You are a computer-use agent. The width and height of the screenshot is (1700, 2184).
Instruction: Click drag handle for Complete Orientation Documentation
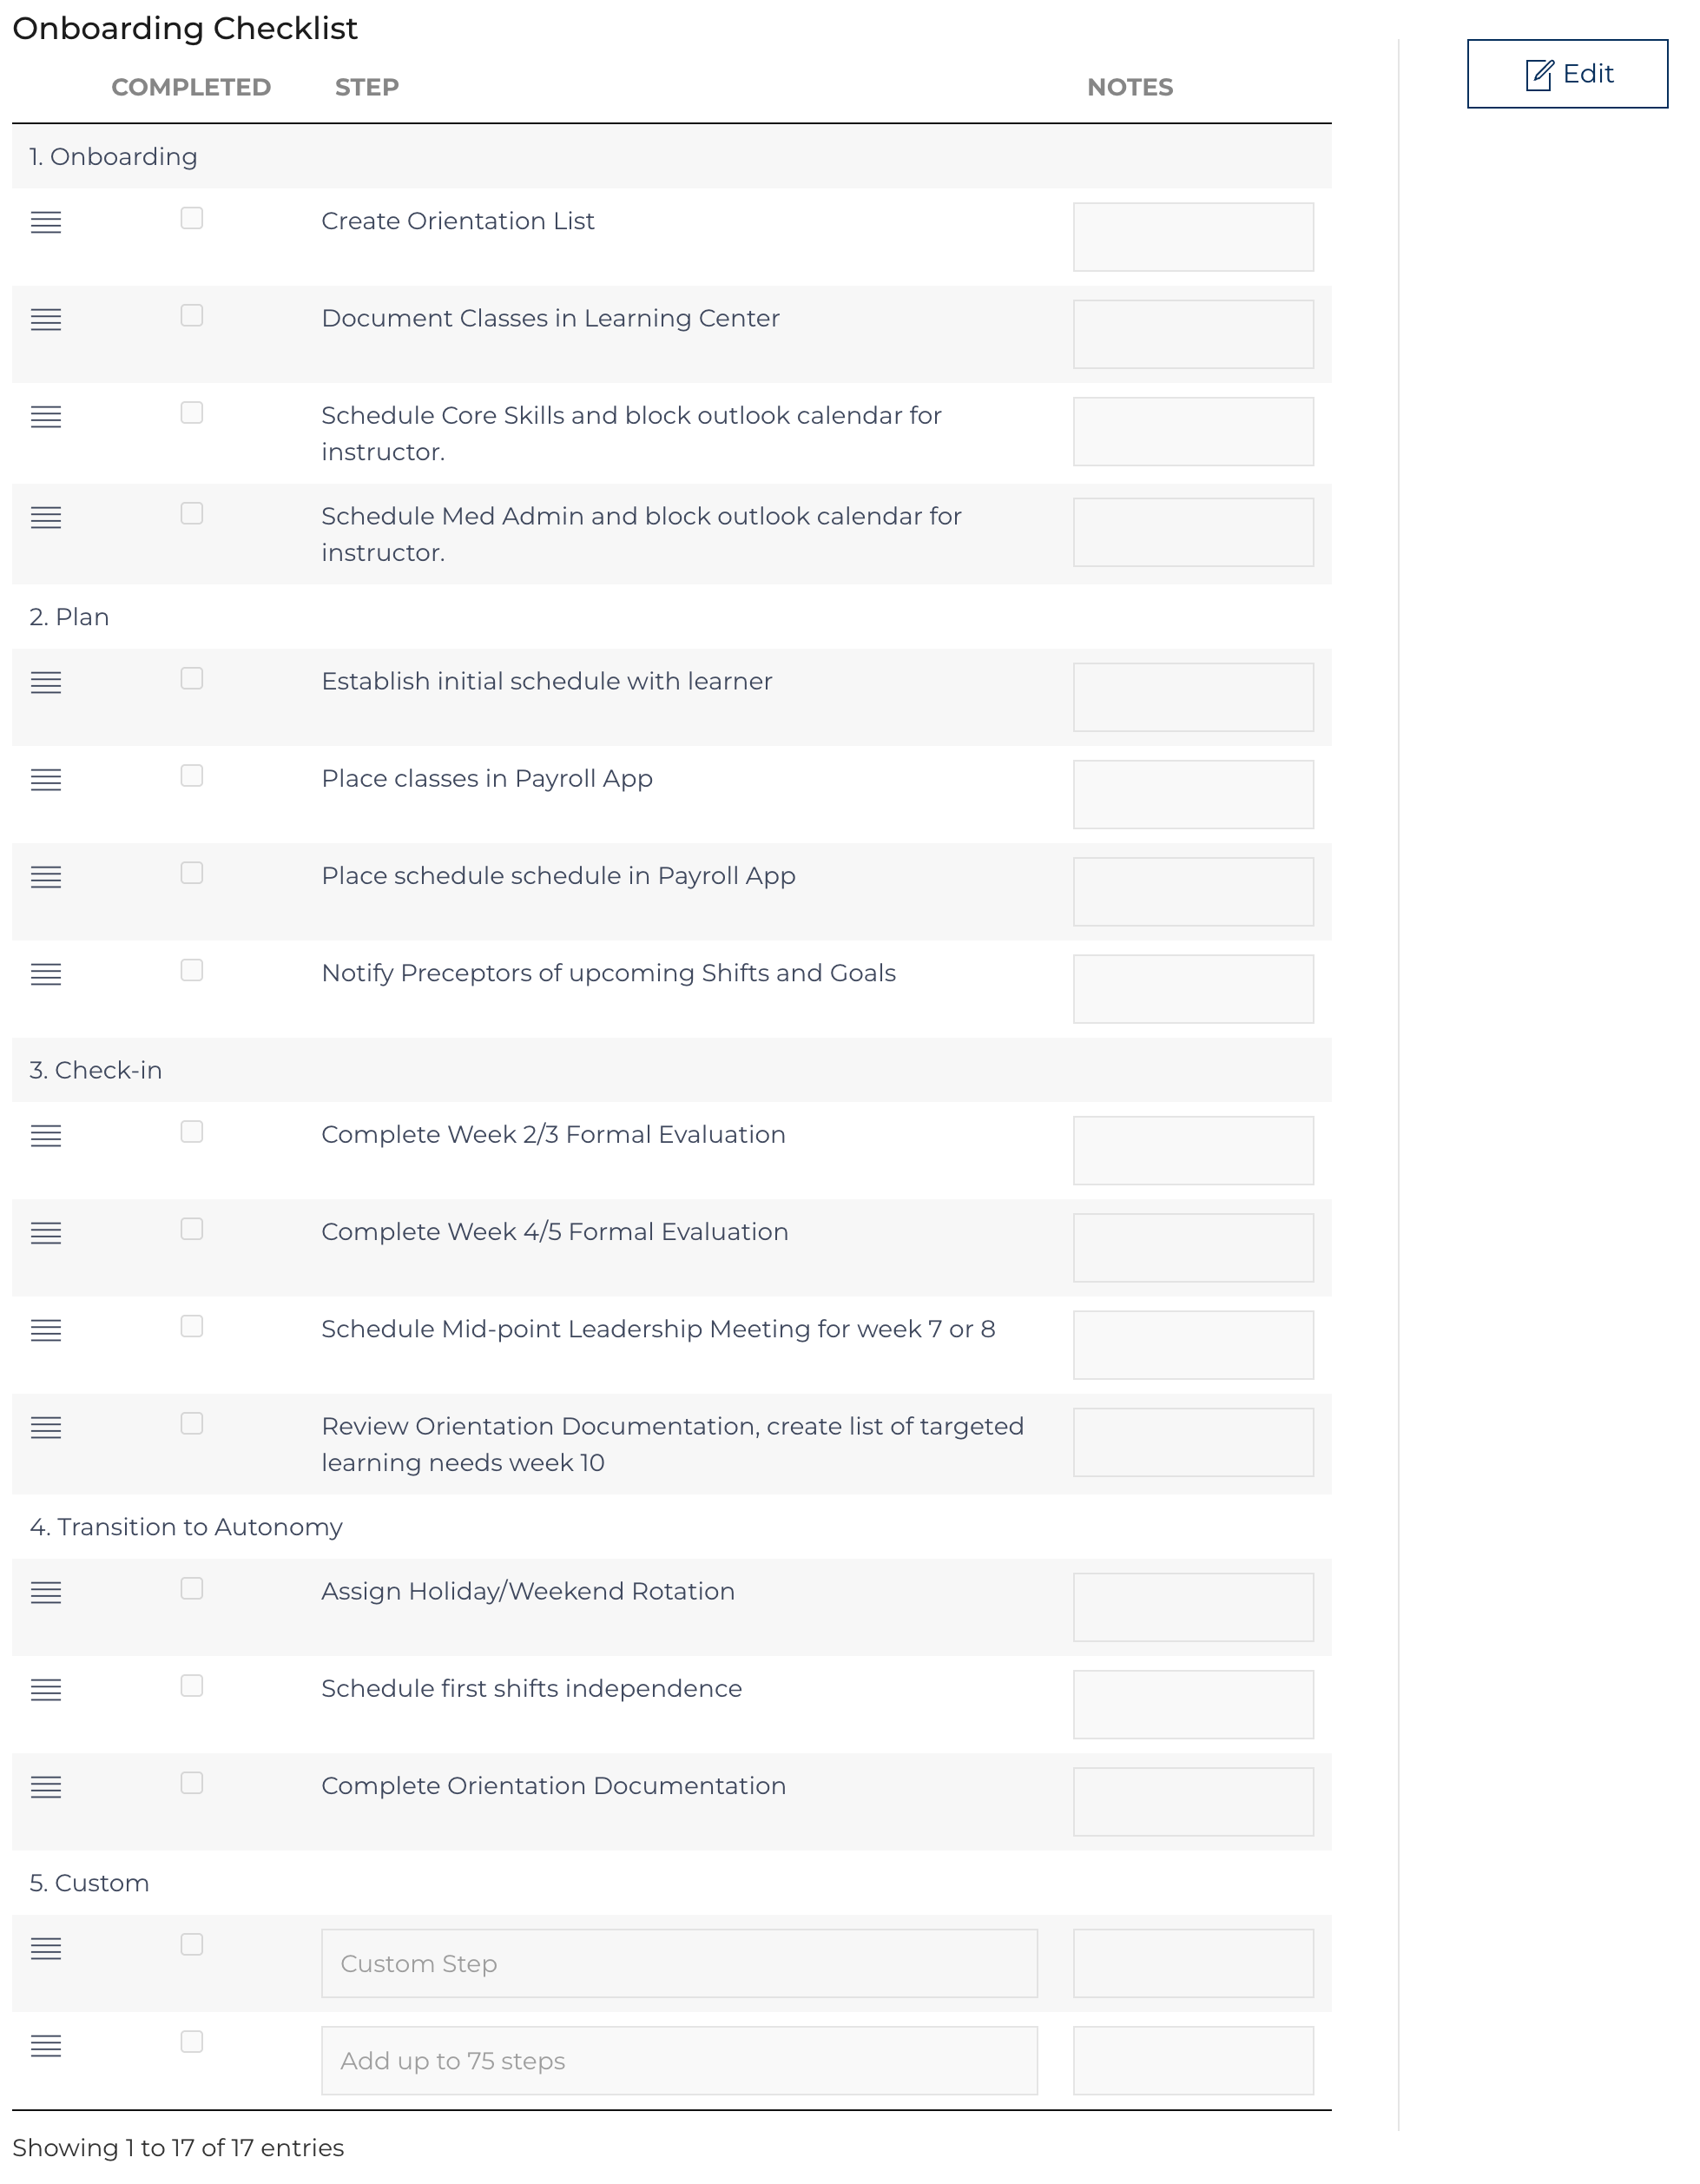click(x=46, y=1786)
